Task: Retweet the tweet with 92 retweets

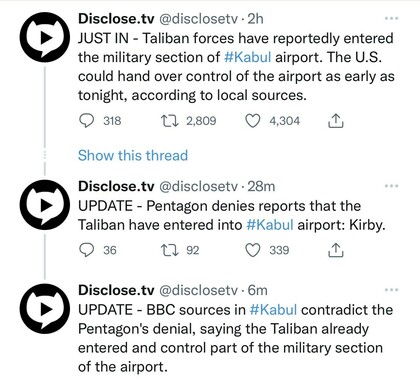Action: tap(169, 250)
